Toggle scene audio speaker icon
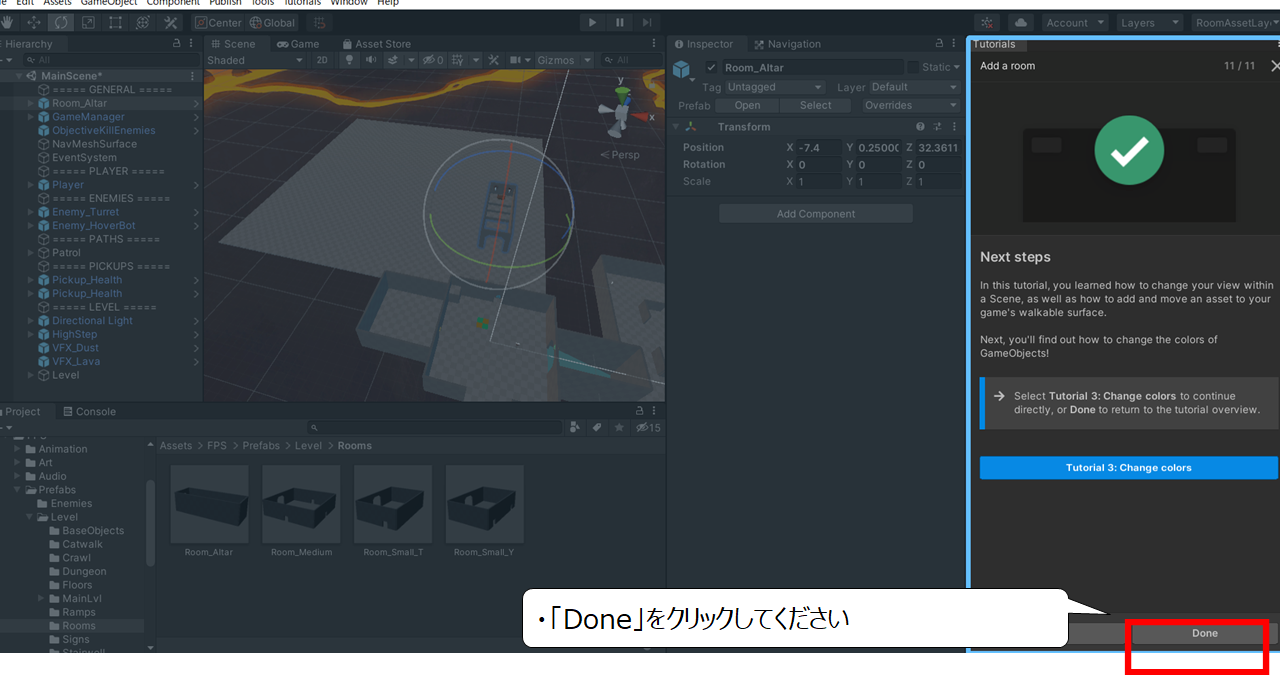This screenshot has height=675, width=1280. click(371, 60)
